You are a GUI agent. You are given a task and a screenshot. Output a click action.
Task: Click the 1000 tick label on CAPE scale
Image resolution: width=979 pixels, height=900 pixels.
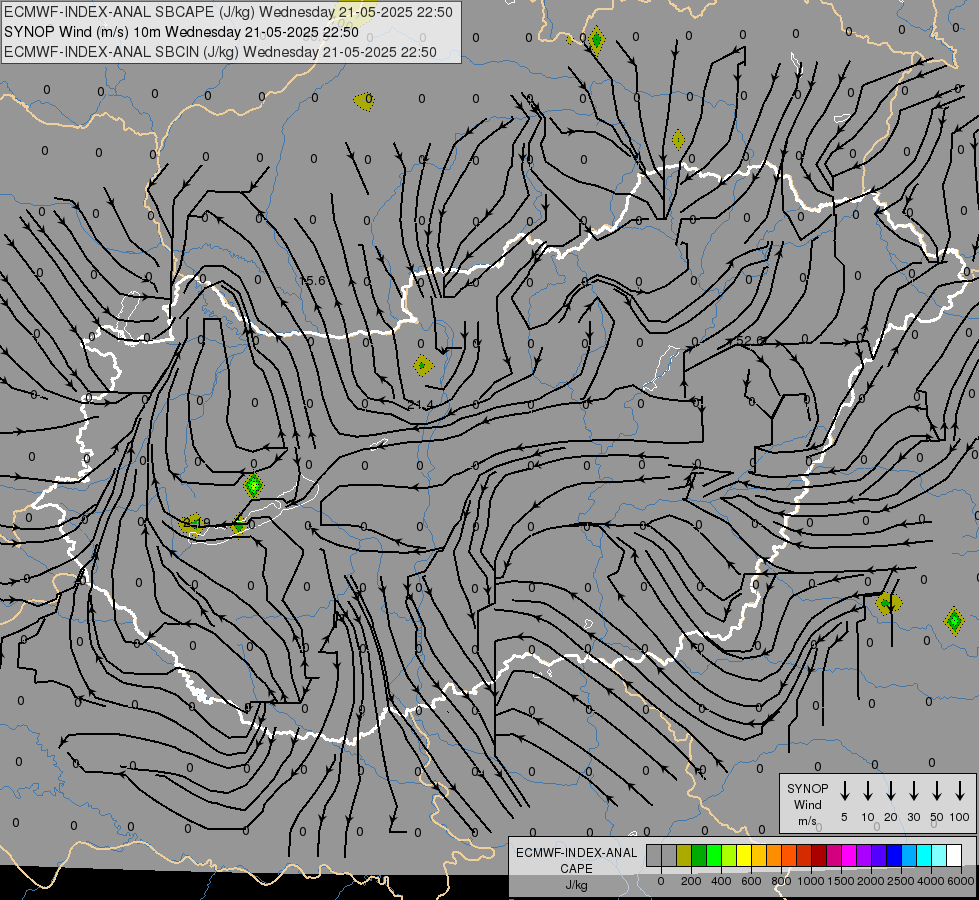(811, 881)
